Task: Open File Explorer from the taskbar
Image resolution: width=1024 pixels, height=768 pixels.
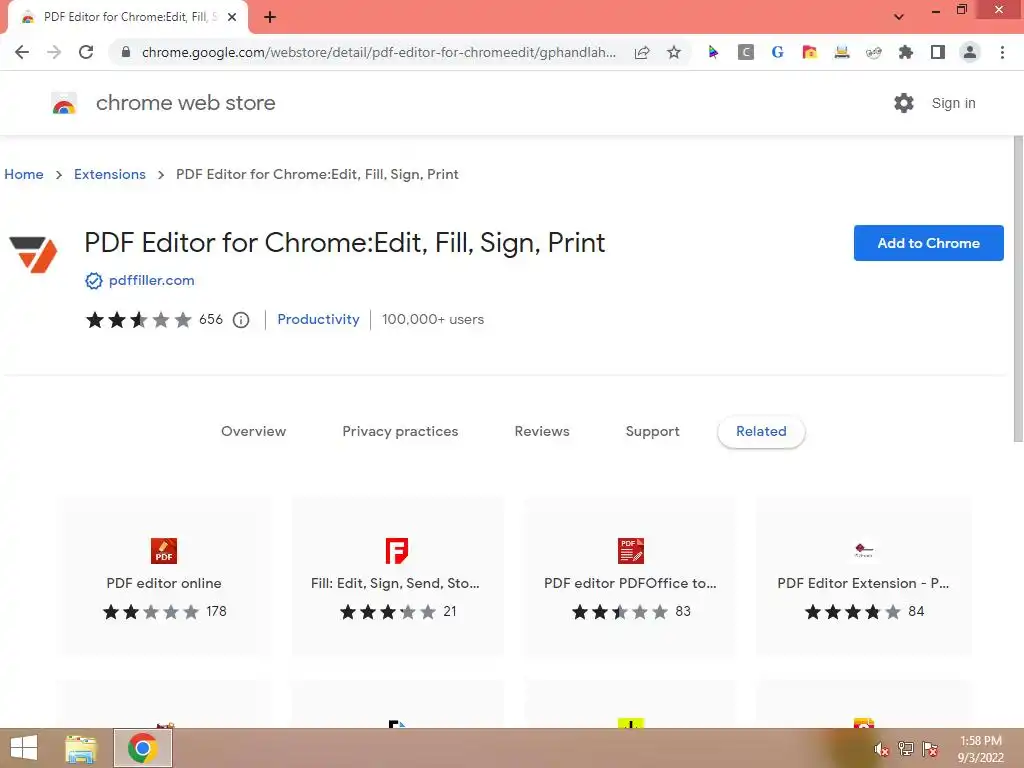Action: click(x=81, y=748)
